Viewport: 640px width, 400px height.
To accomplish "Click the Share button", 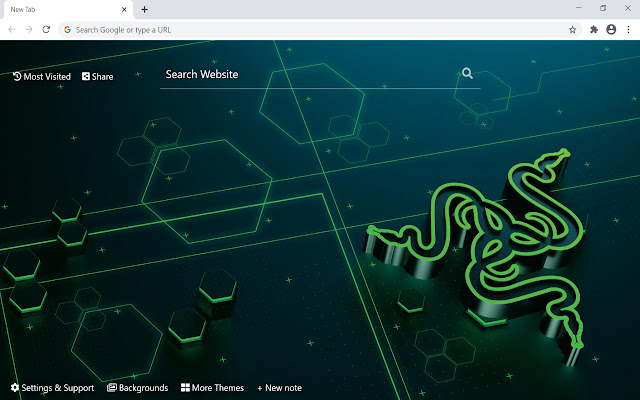I will (98, 76).
